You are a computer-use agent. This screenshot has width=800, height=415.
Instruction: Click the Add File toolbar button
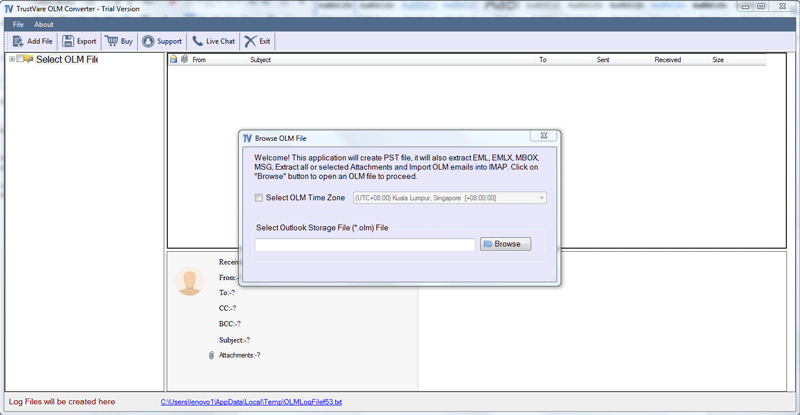33,41
